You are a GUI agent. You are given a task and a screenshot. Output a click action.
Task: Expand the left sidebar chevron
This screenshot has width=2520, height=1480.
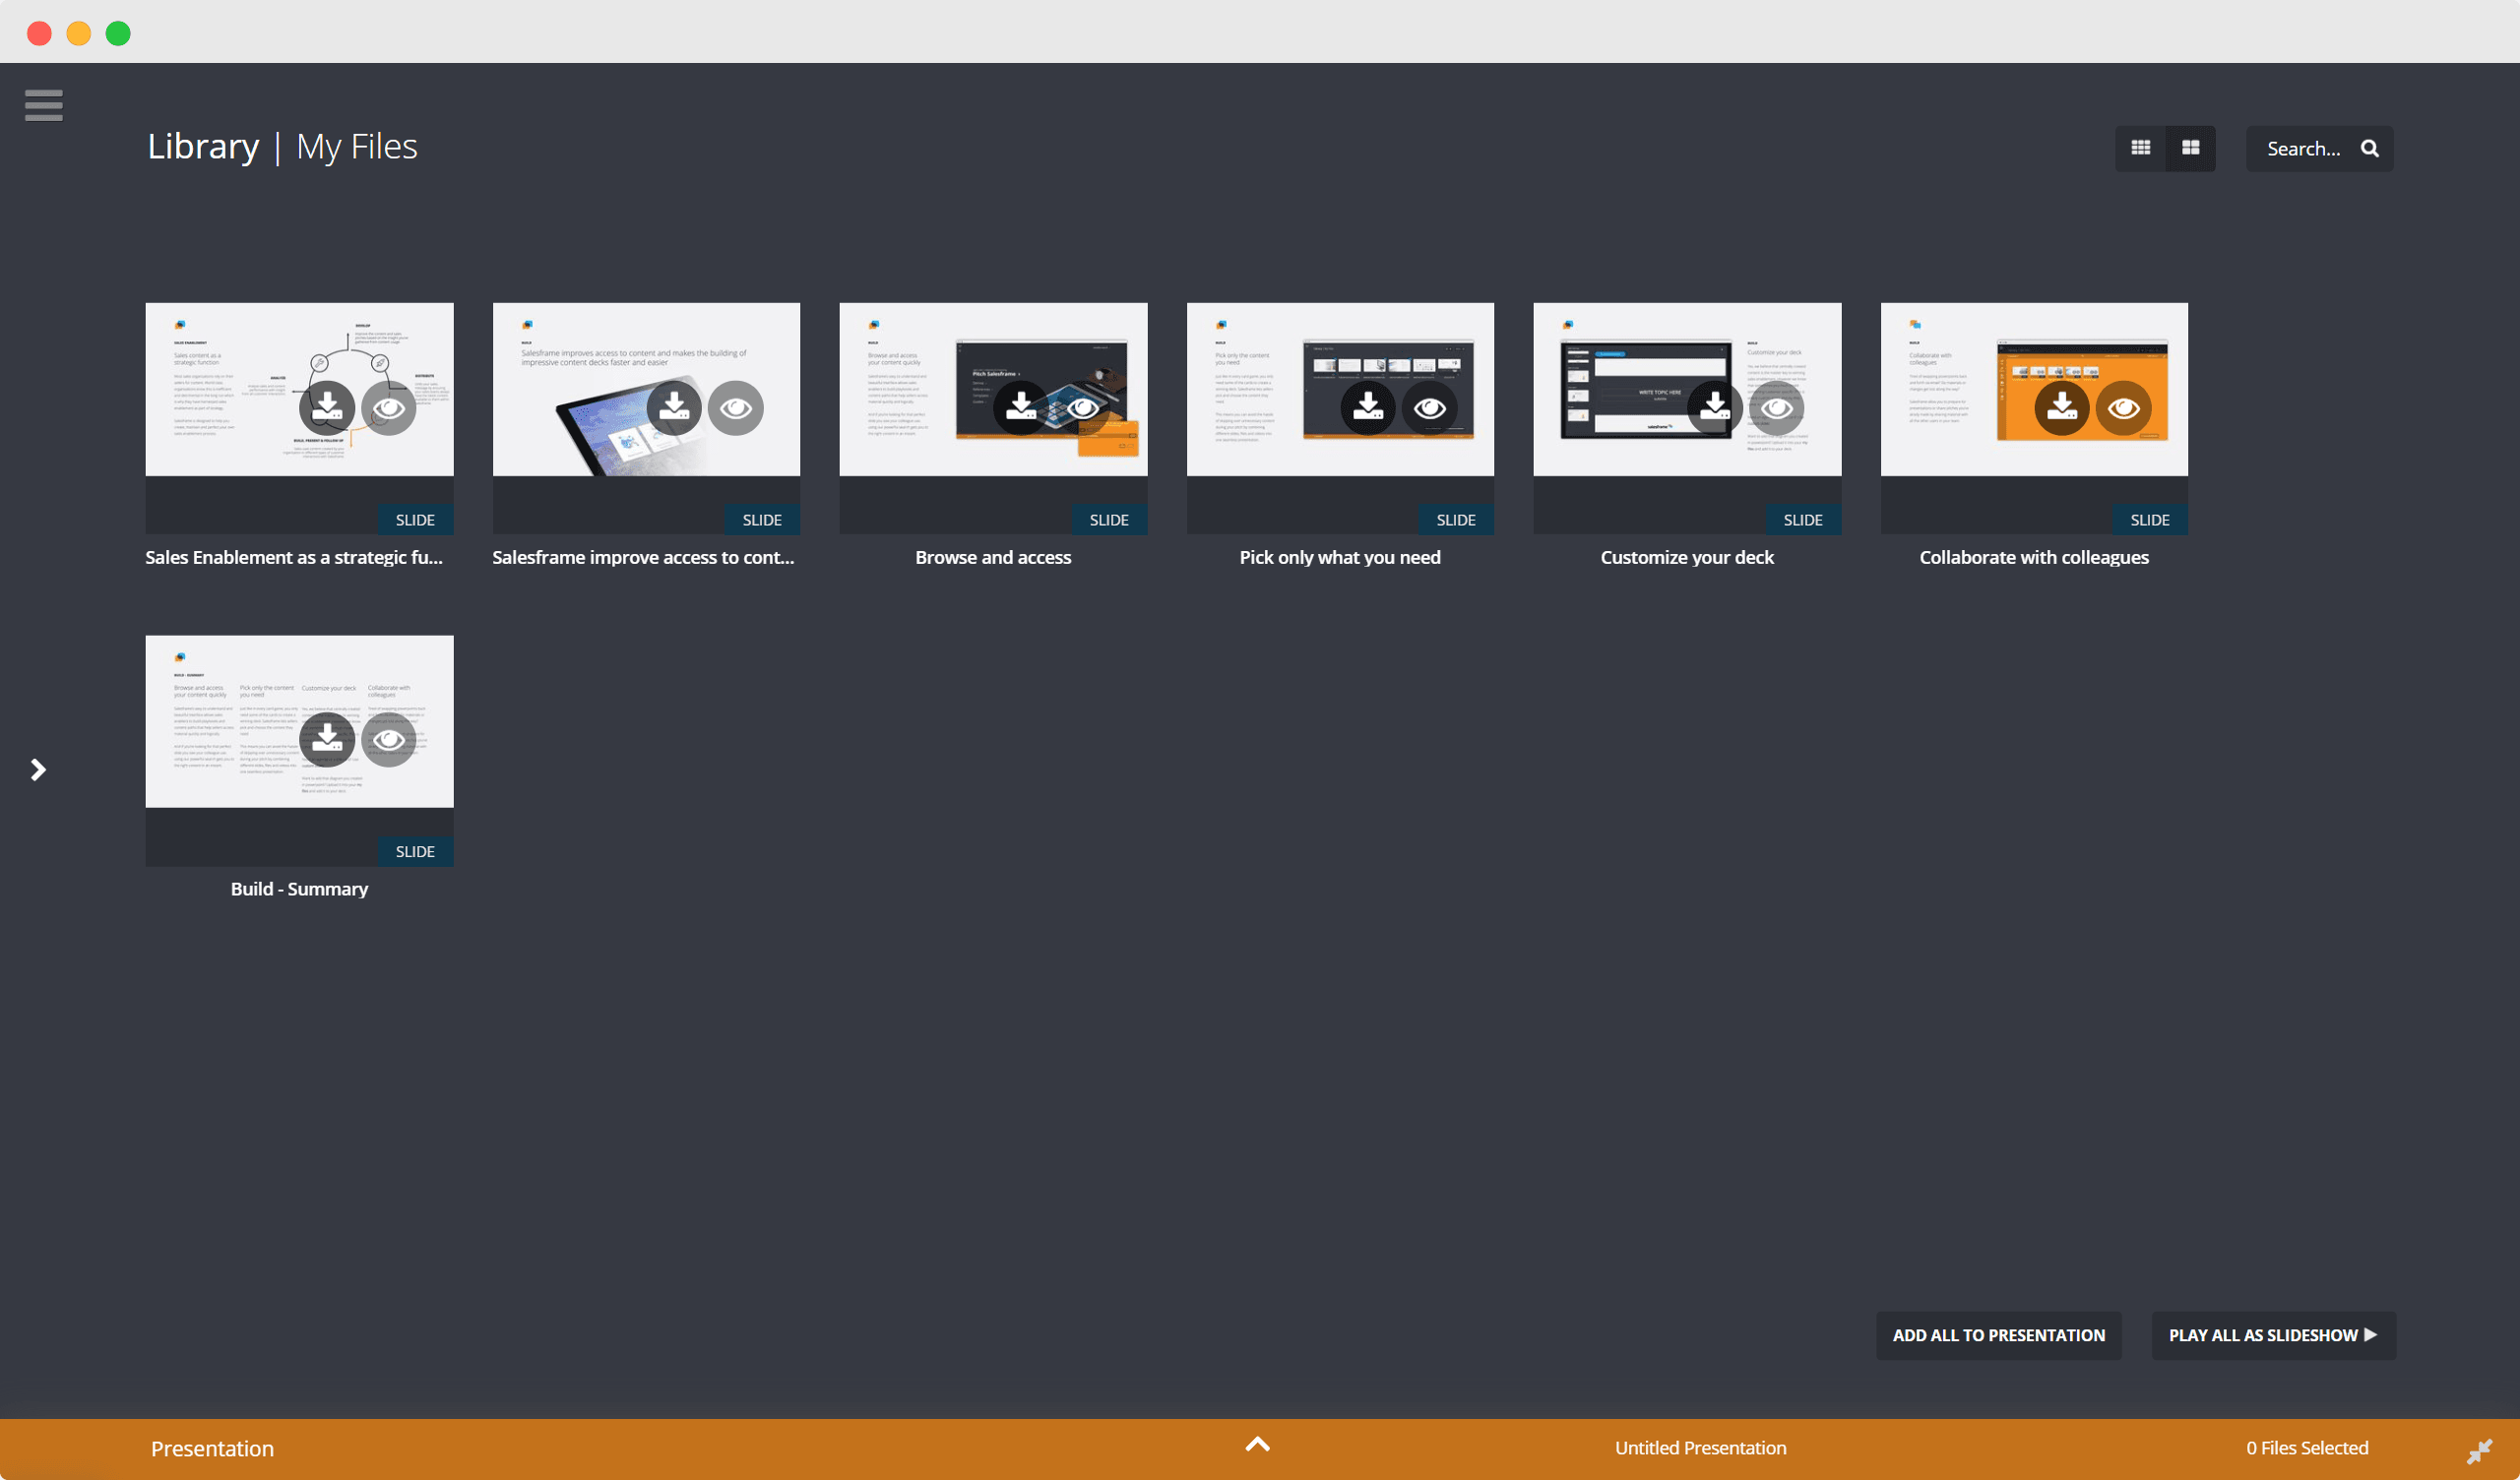point(38,769)
